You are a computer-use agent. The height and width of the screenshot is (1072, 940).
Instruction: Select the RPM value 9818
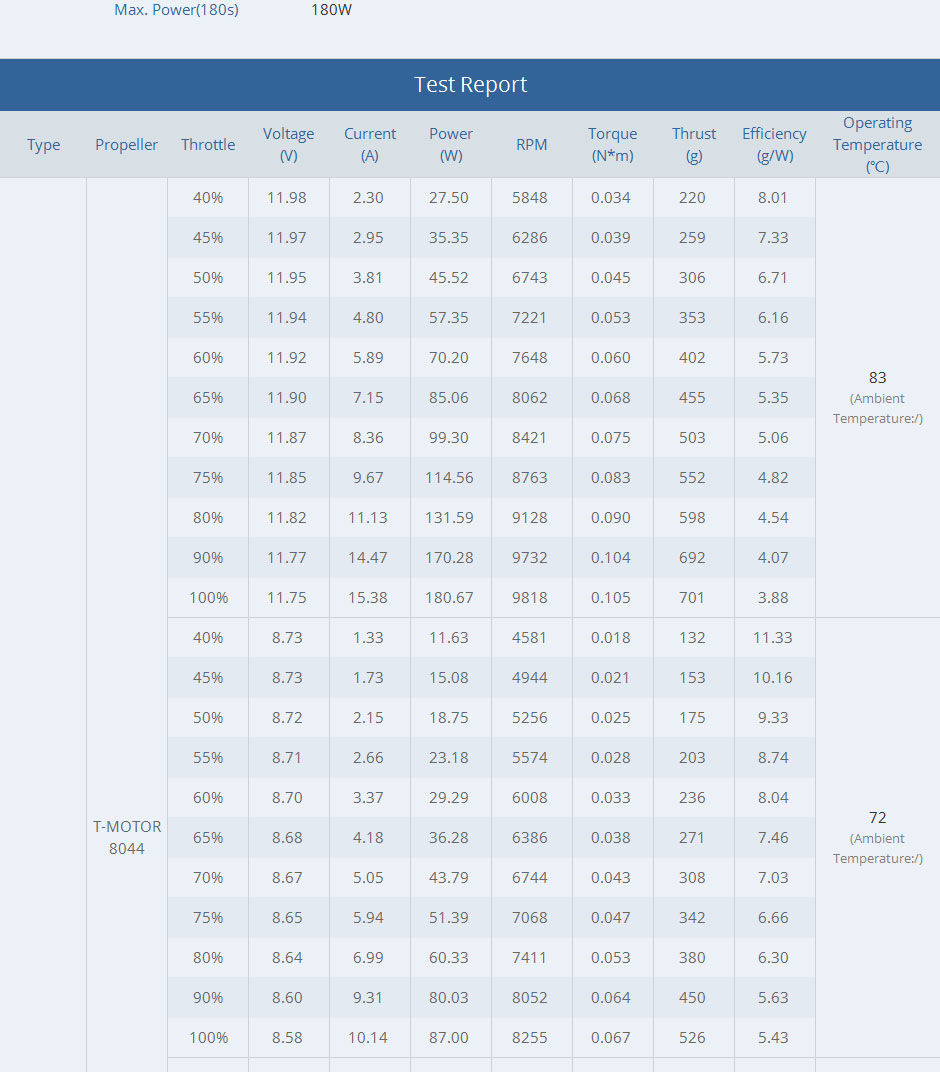point(530,598)
